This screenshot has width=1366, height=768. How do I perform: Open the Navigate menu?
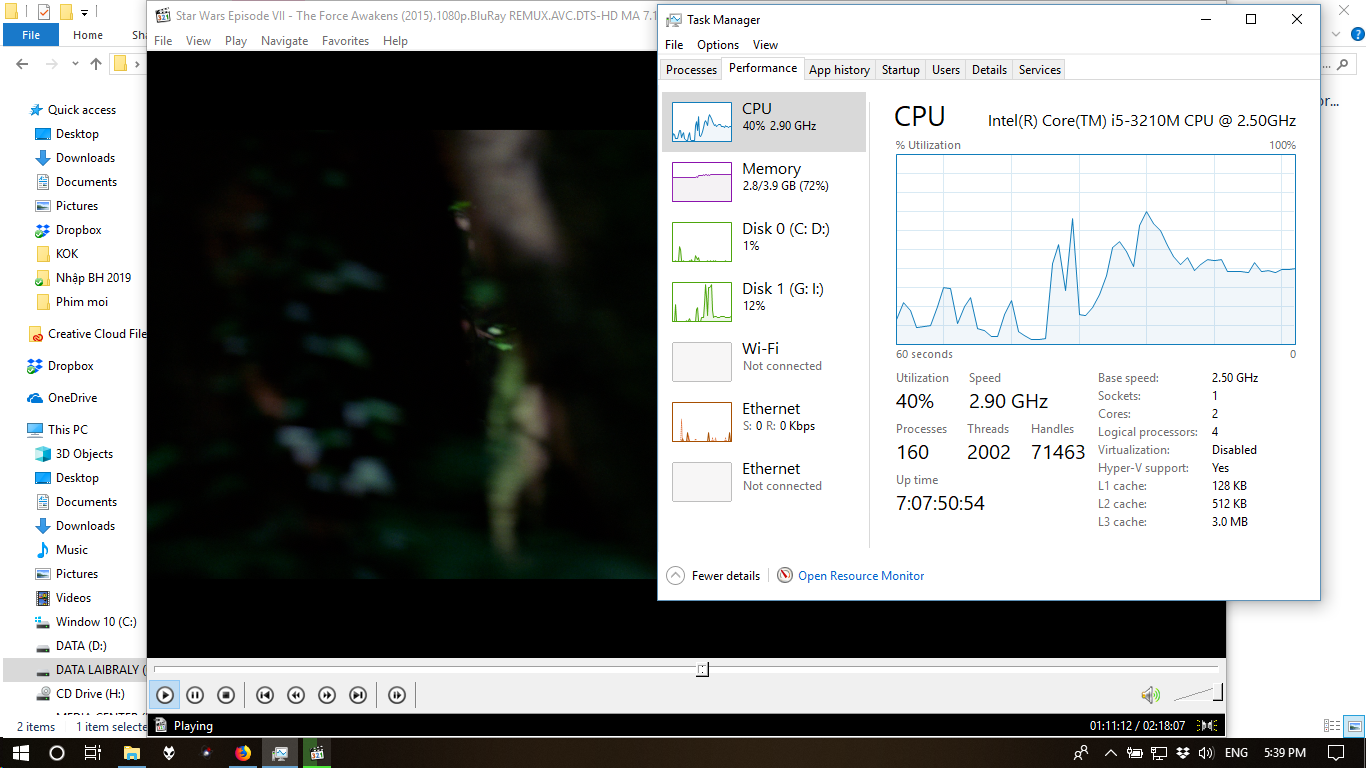[284, 41]
